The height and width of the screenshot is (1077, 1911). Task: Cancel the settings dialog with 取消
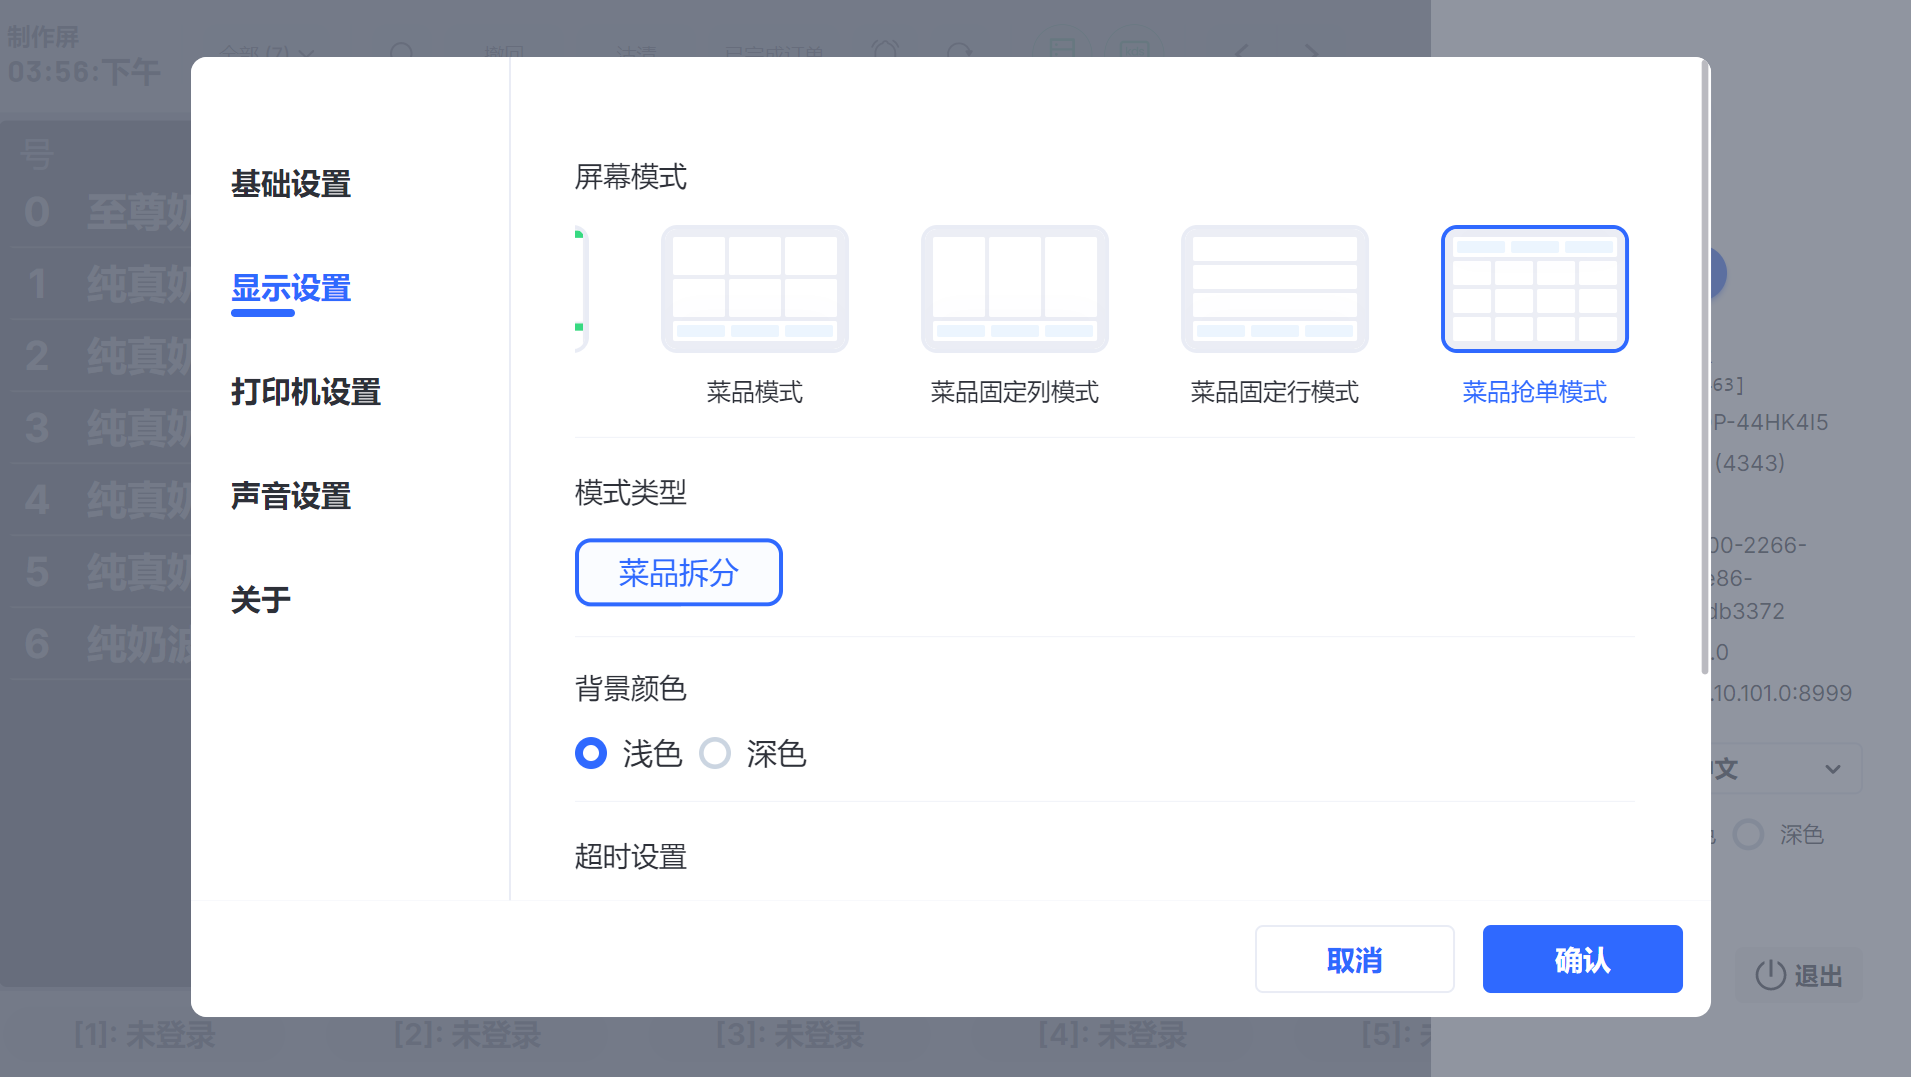[x=1355, y=959]
